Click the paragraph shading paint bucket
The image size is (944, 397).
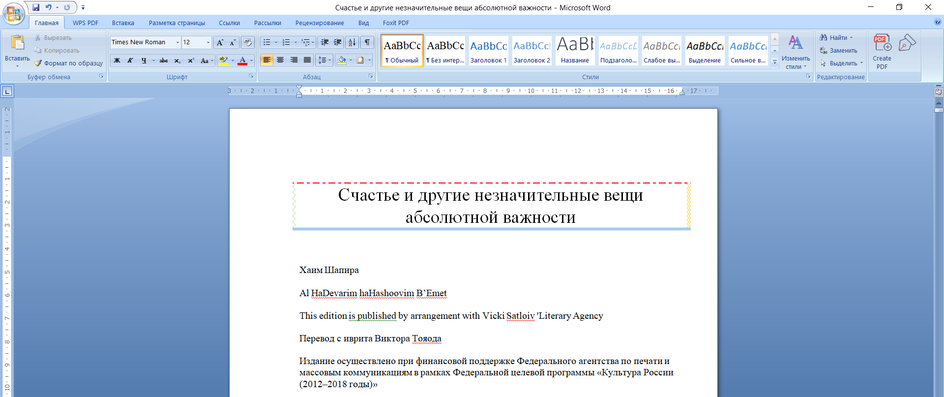click(341, 60)
